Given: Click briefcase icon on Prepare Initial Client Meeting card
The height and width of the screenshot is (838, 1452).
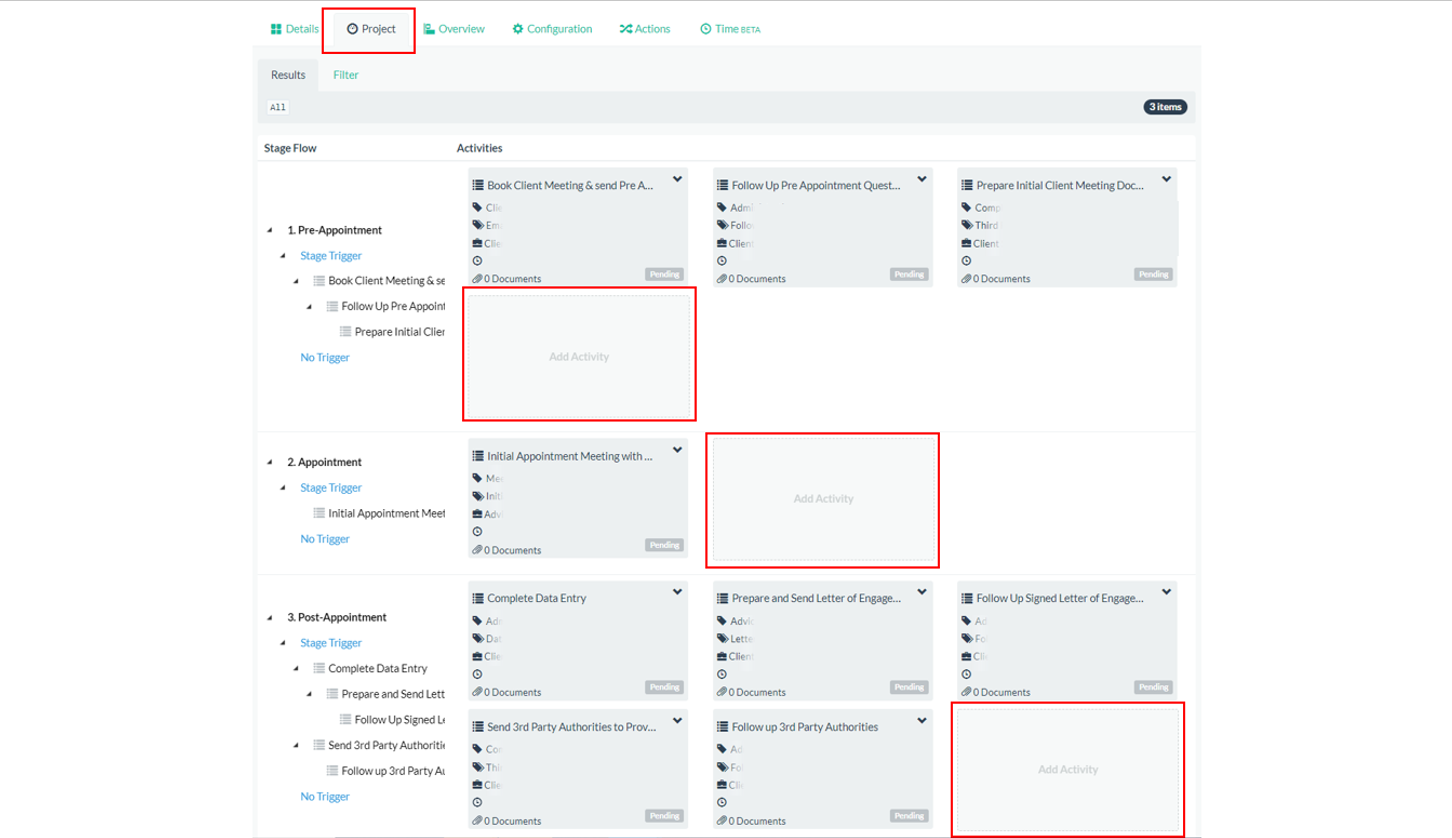Looking at the screenshot, I should coord(966,243).
